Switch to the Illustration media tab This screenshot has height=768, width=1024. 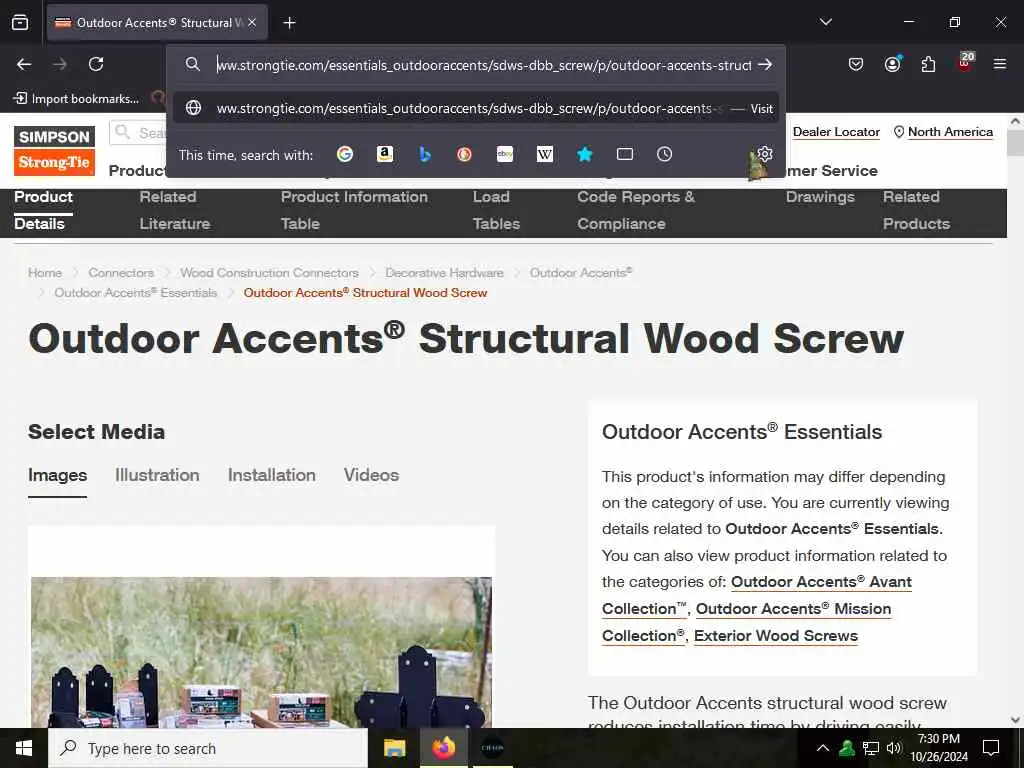click(x=157, y=475)
